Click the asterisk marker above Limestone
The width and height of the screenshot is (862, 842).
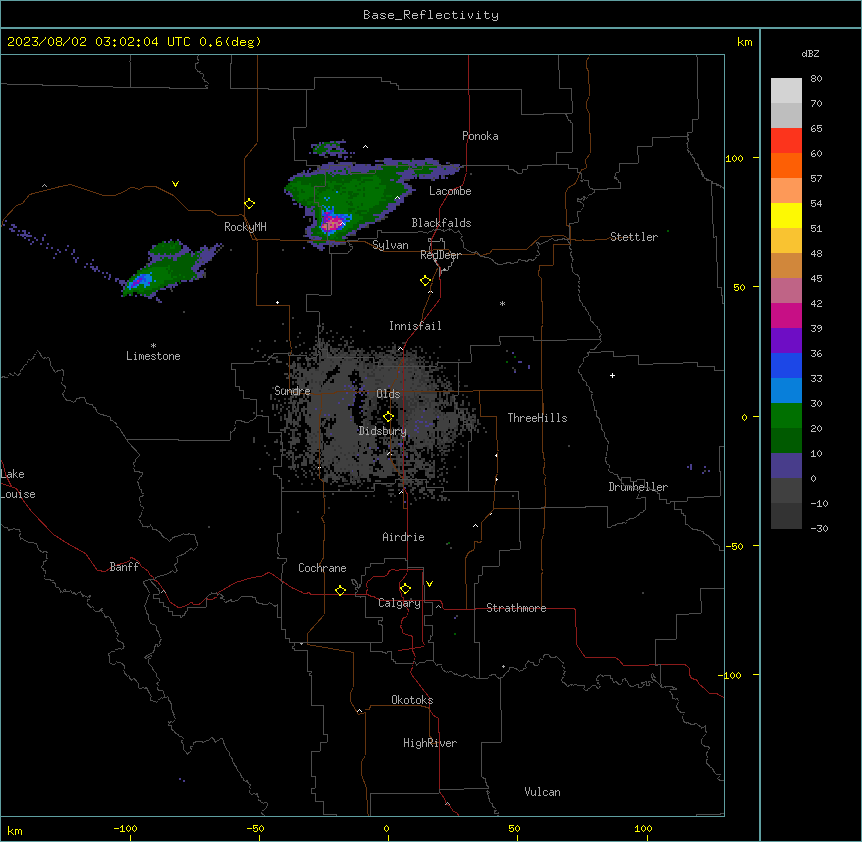153,345
